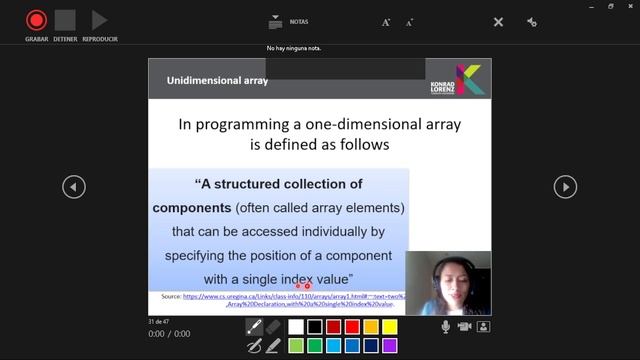This screenshot has width=640, height=360.
Task: Open the cs.uregina.ca source link
Action: pyautogui.click(x=294, y=300)
